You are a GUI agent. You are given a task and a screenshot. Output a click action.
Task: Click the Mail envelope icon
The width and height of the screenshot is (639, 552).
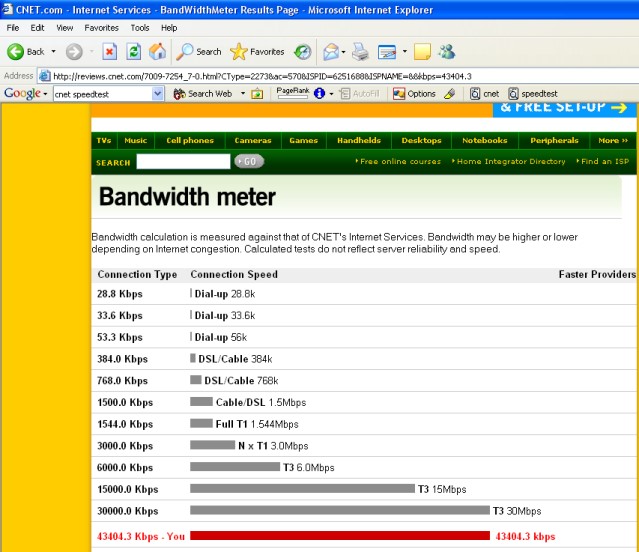331,52
